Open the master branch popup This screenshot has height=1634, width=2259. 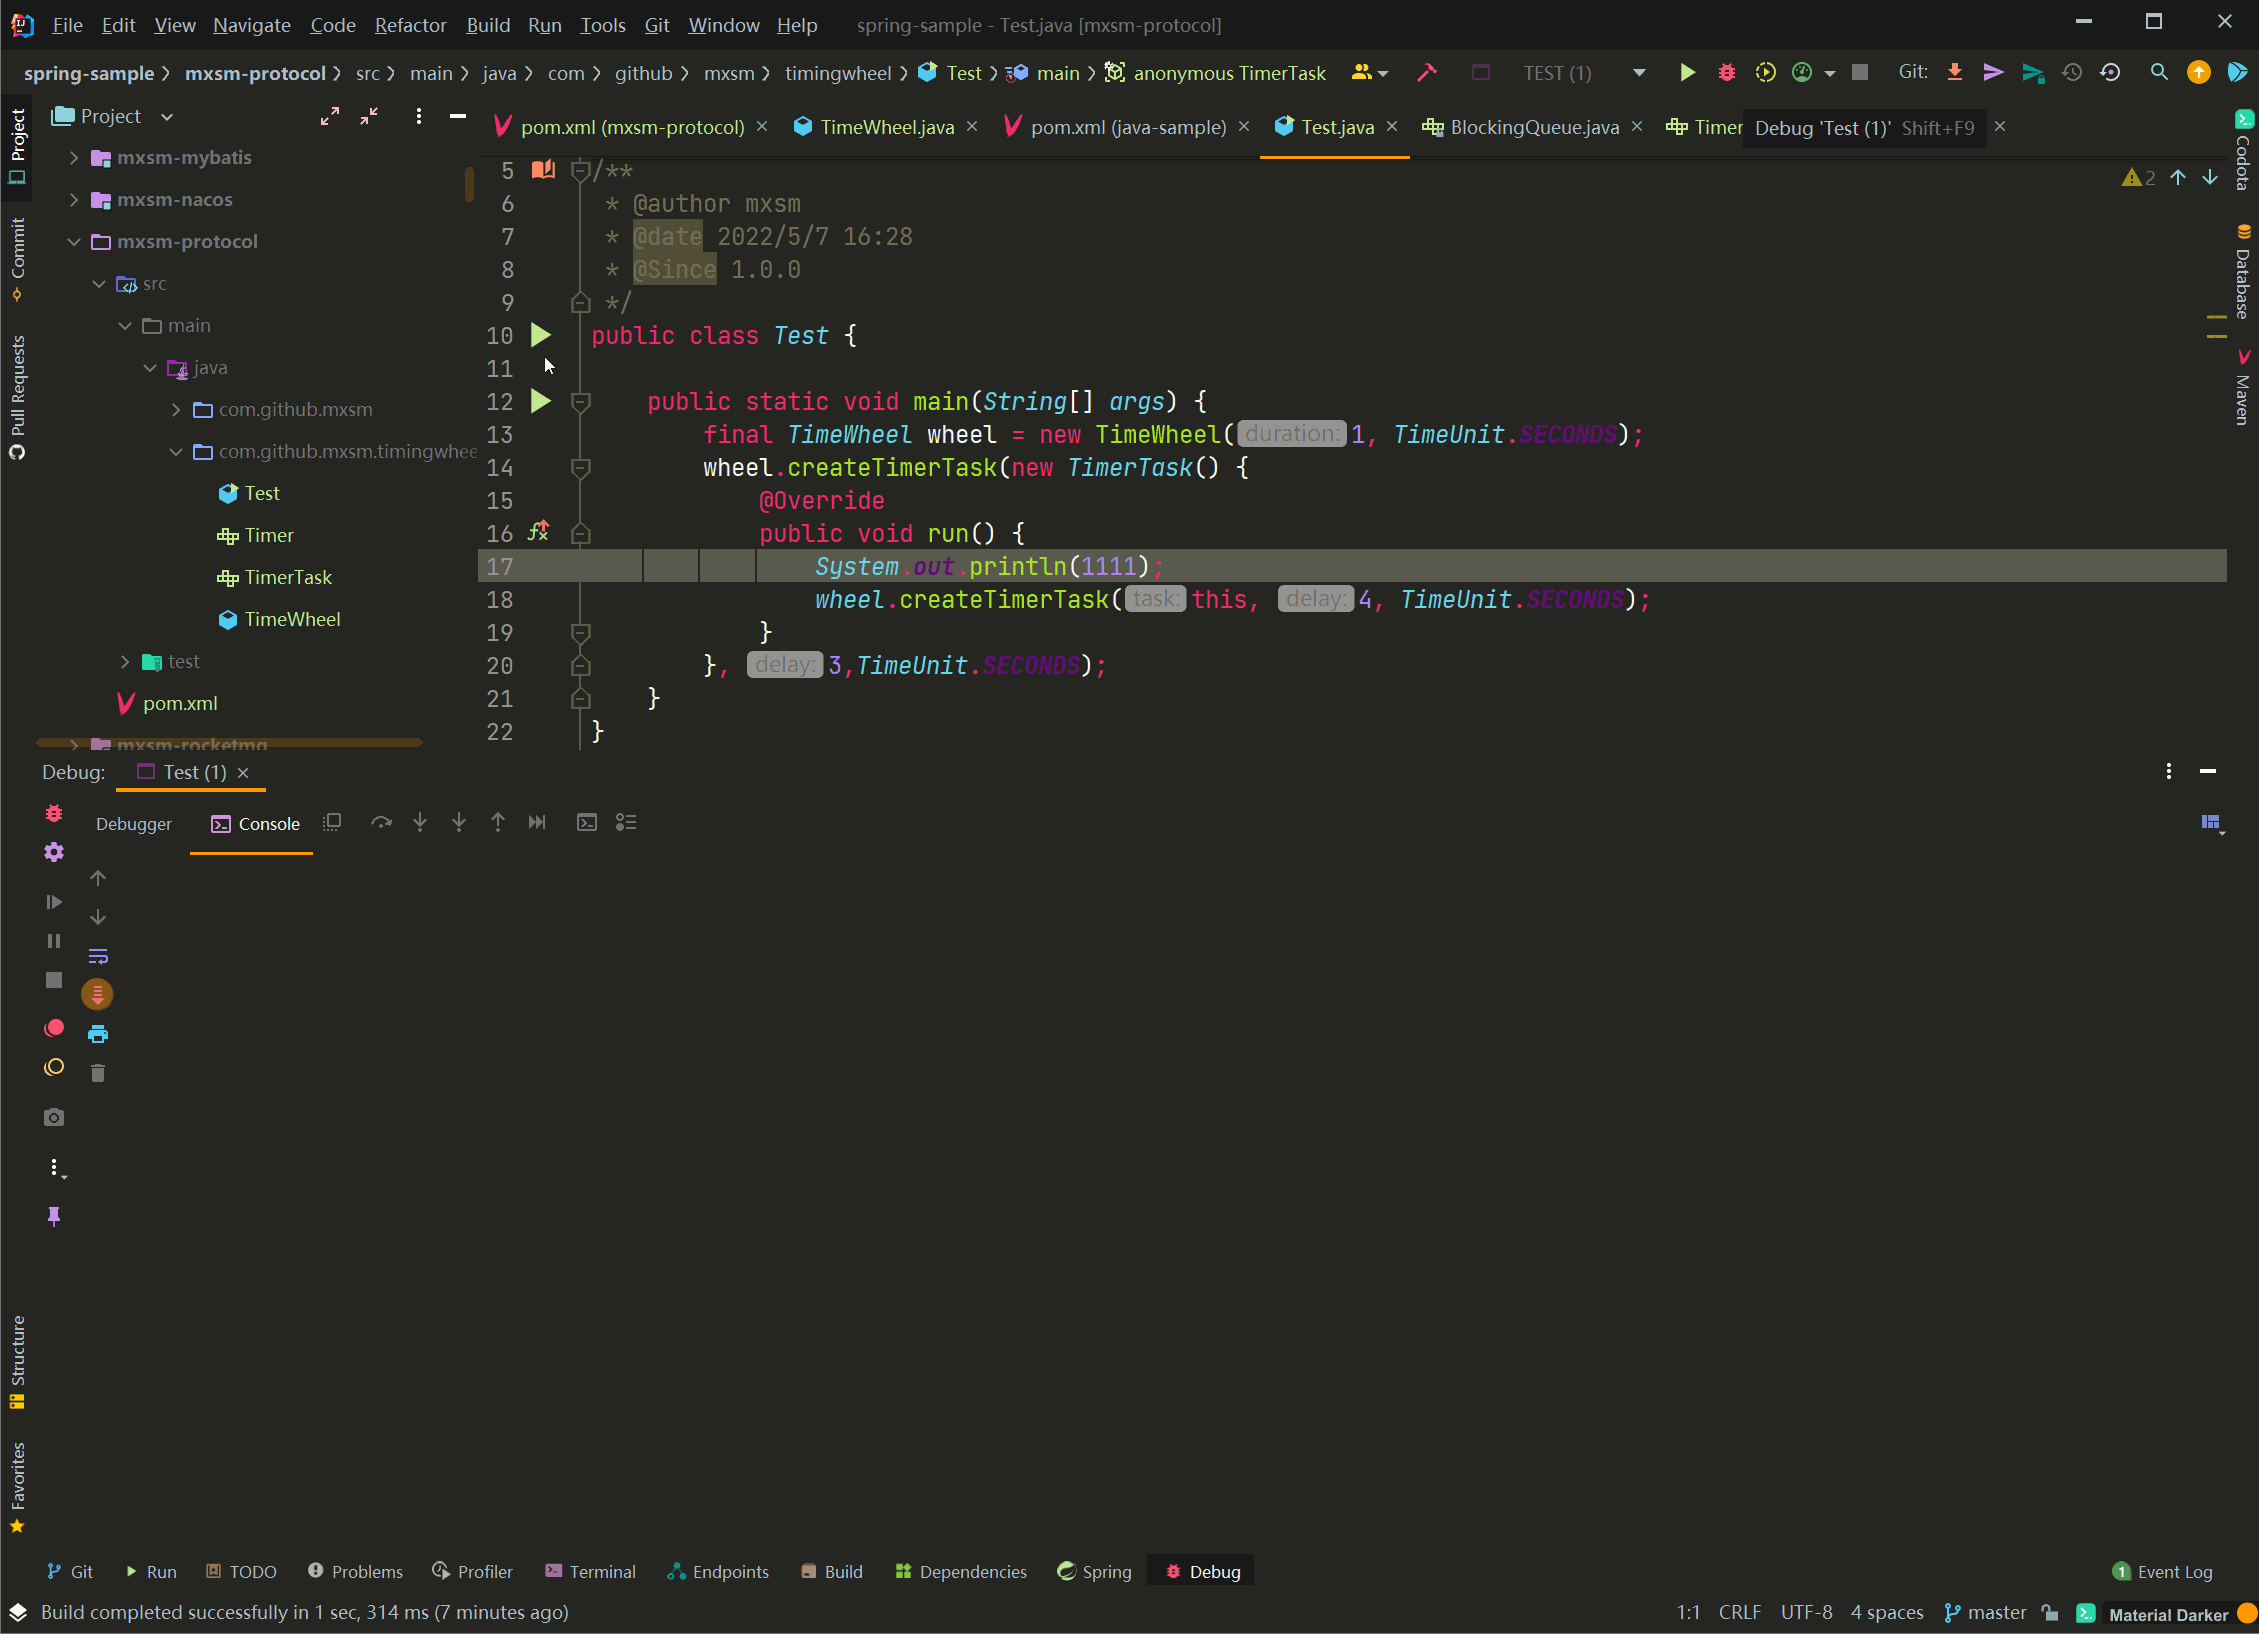(1995, 1612)
